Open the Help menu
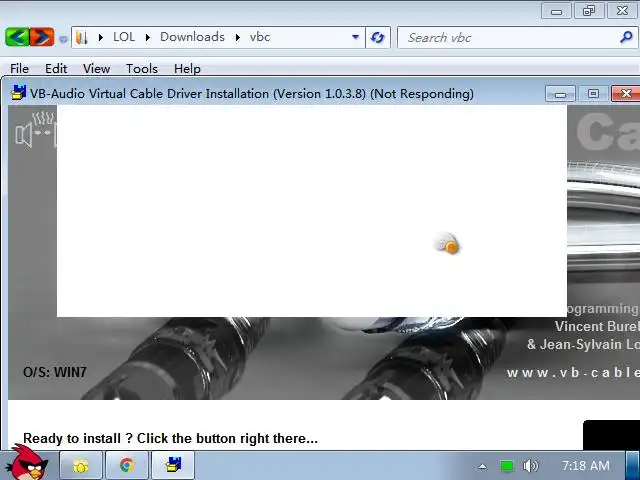 point(187,69)
